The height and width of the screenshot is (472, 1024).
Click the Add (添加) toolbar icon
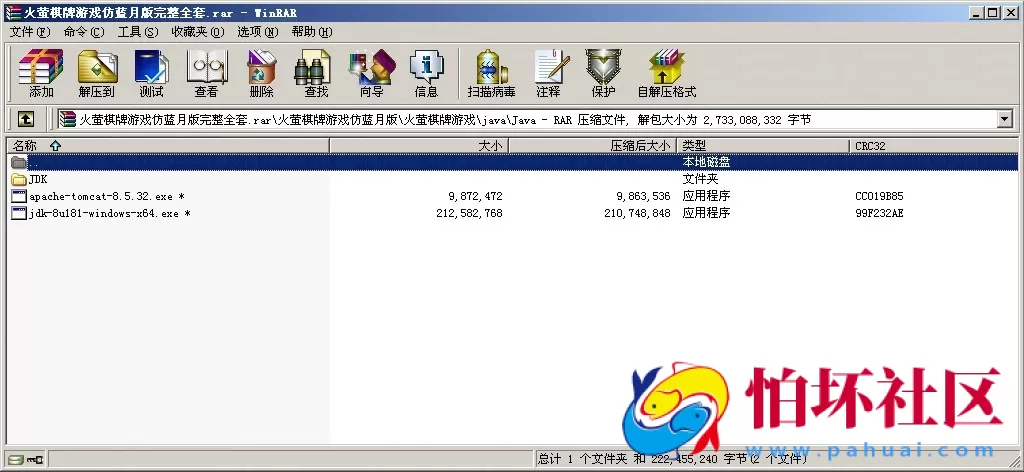[x=41, y=73]
